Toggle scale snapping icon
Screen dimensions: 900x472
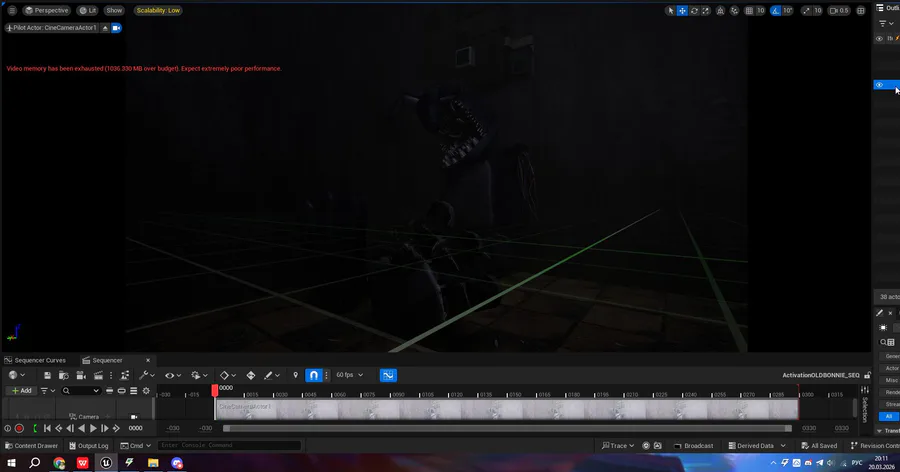point(806,10)
